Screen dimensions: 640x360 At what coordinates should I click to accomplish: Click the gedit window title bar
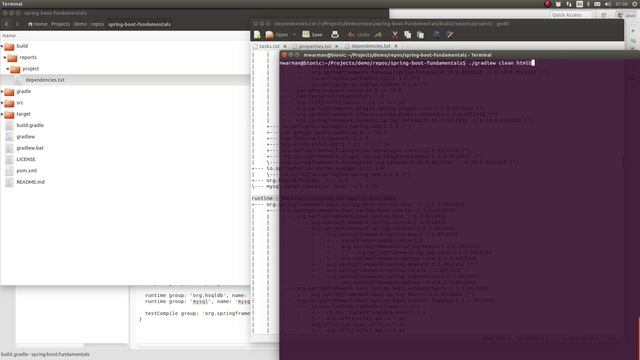[437, 24]
